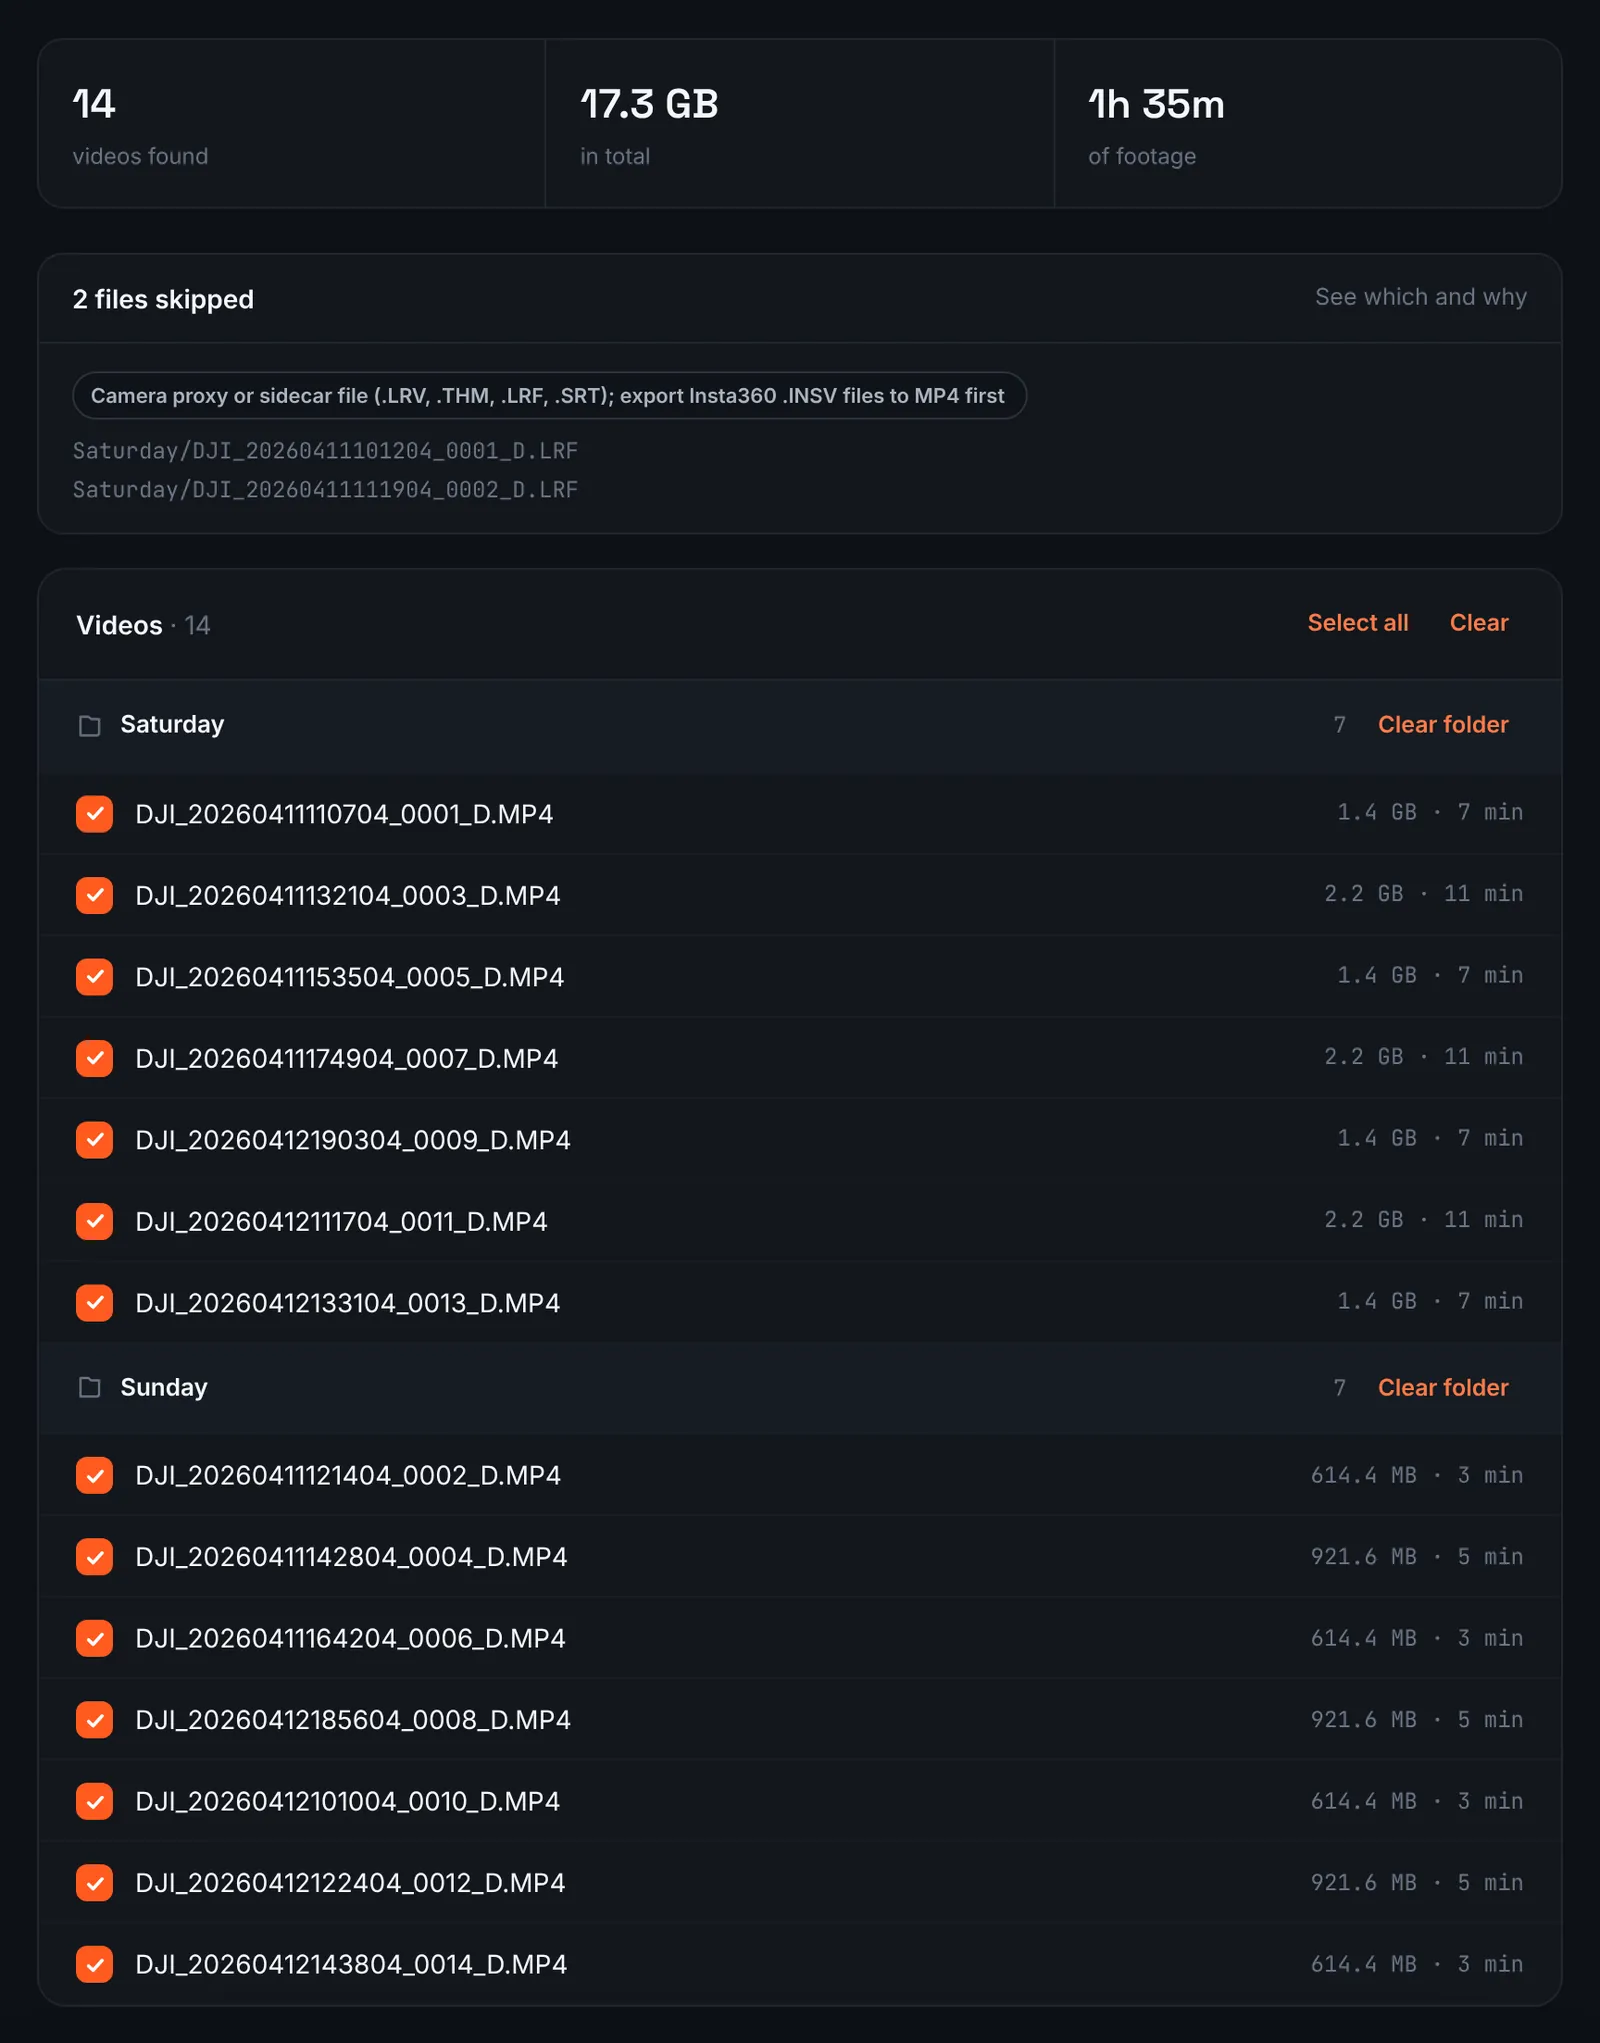Click the camera proxy or sidecar file reason chip
Image resolution: width=1600 pixels, height=2043 pixels.
coord(549,396)
